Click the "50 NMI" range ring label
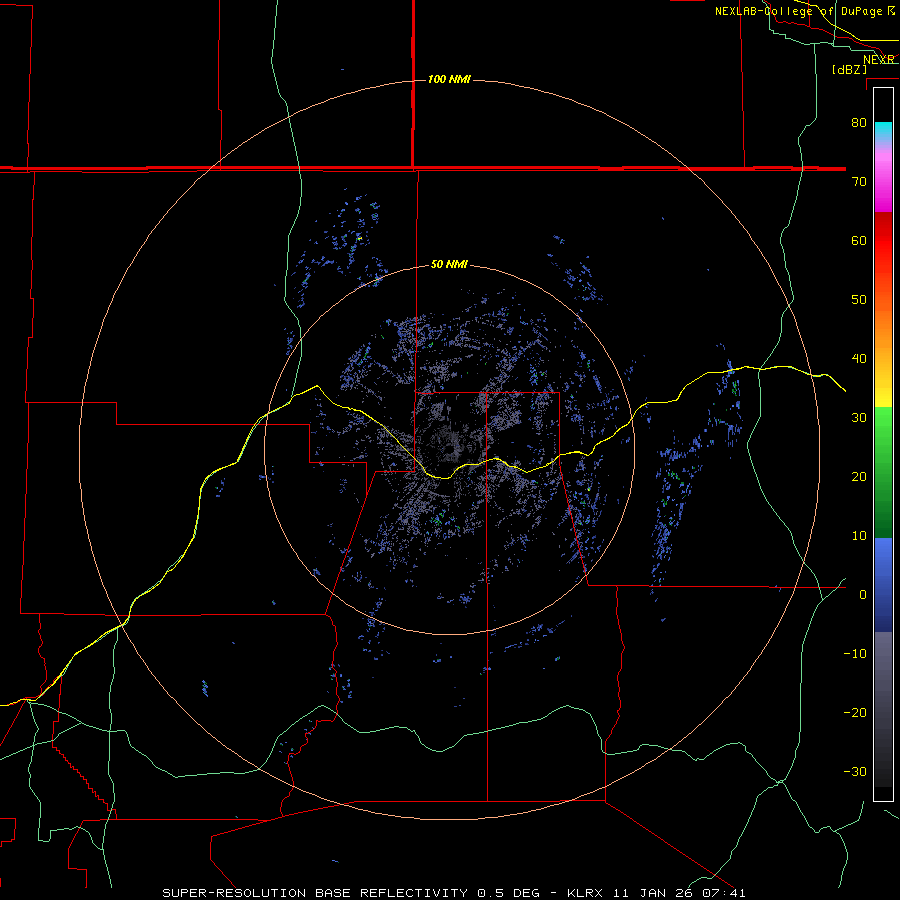Image resolution: width=900 pixels, height=900 pixels. (x=449, y=265)
